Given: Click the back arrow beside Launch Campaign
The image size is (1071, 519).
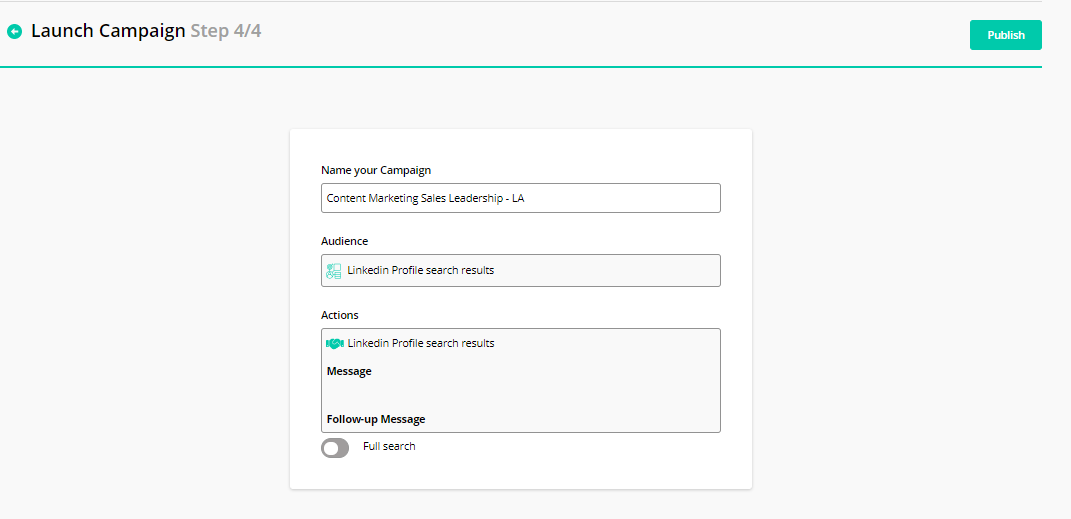Looking at the screenshot, I should [14, 32].
